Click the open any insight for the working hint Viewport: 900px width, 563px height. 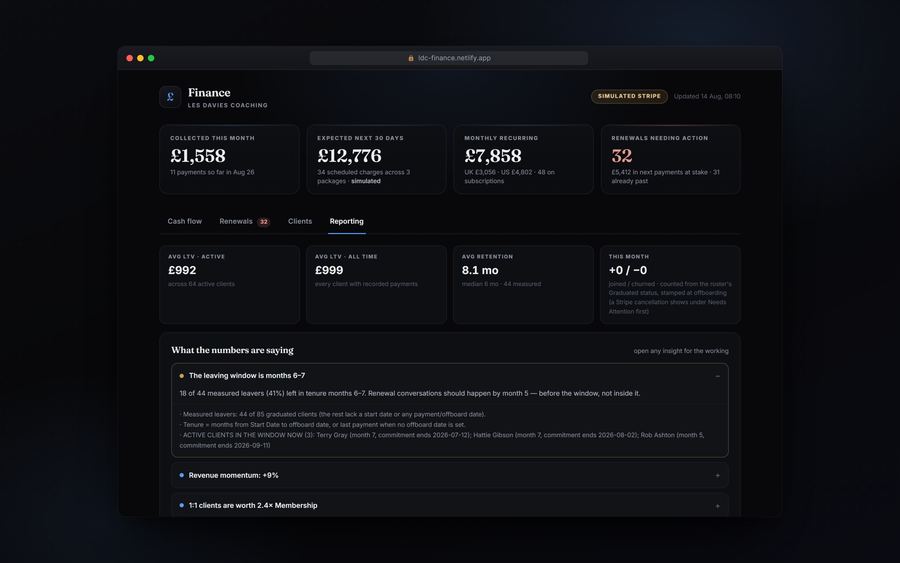681,351
